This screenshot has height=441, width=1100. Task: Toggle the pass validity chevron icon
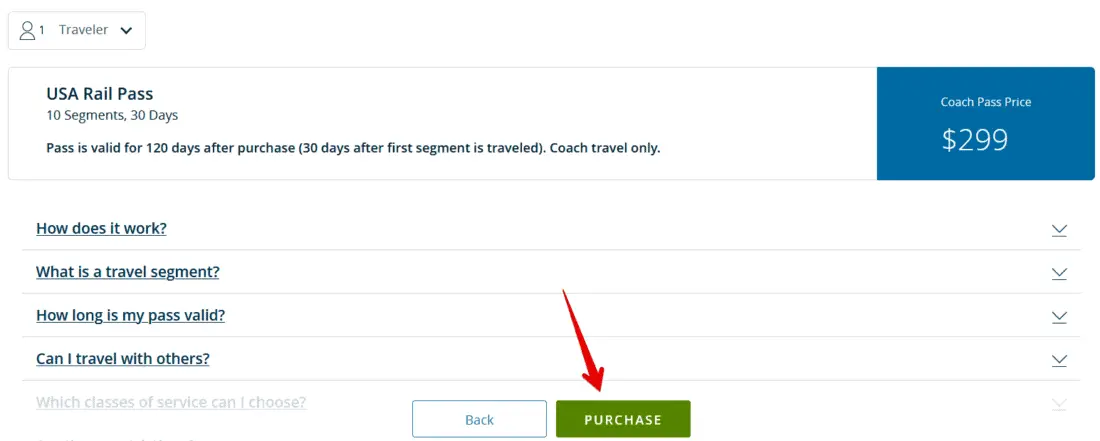pos(1059,316)
